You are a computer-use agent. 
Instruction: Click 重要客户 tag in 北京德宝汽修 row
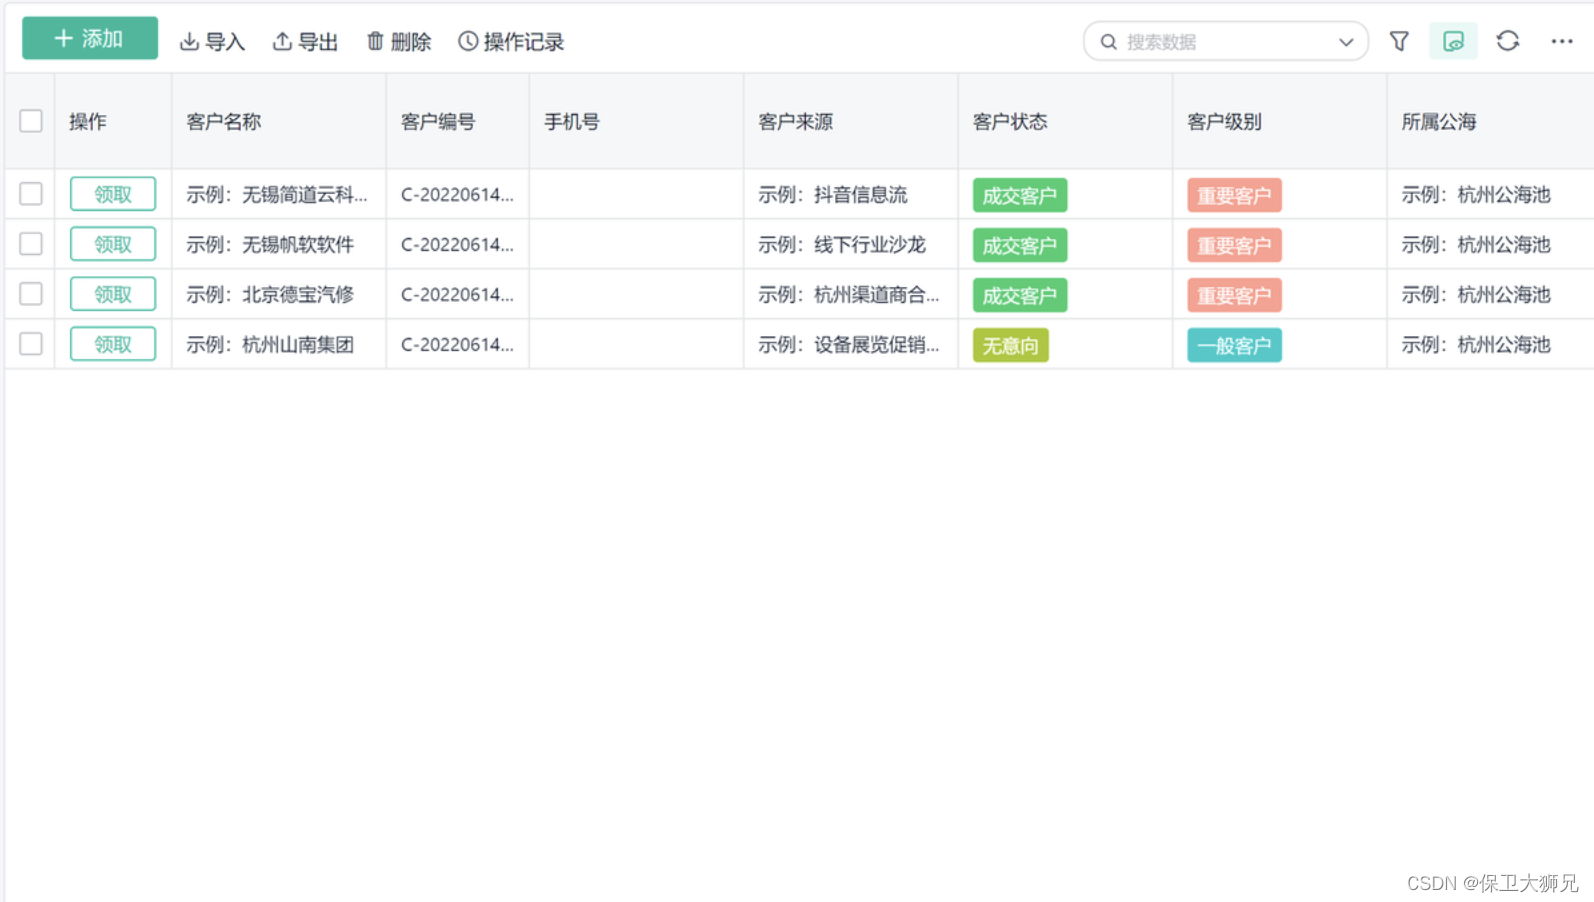click(1234, 295)
